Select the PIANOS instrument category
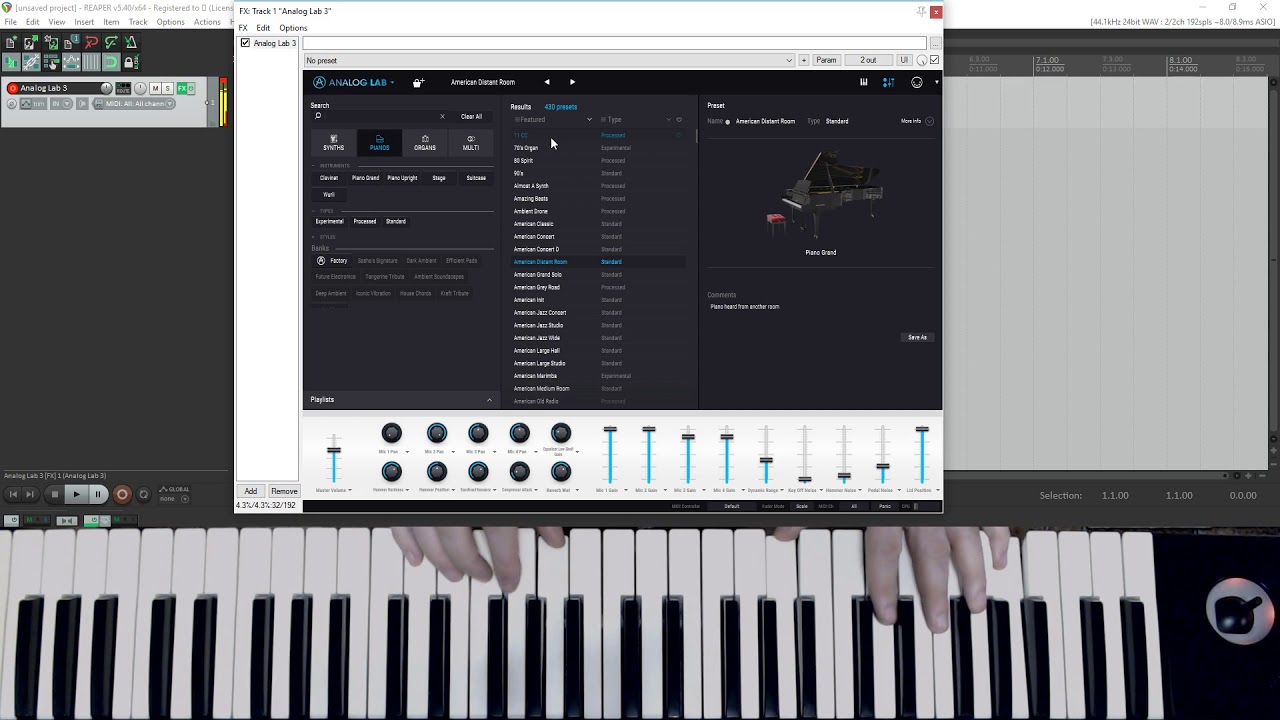Viewport: 1280px width, 720px height. point(379,143)
